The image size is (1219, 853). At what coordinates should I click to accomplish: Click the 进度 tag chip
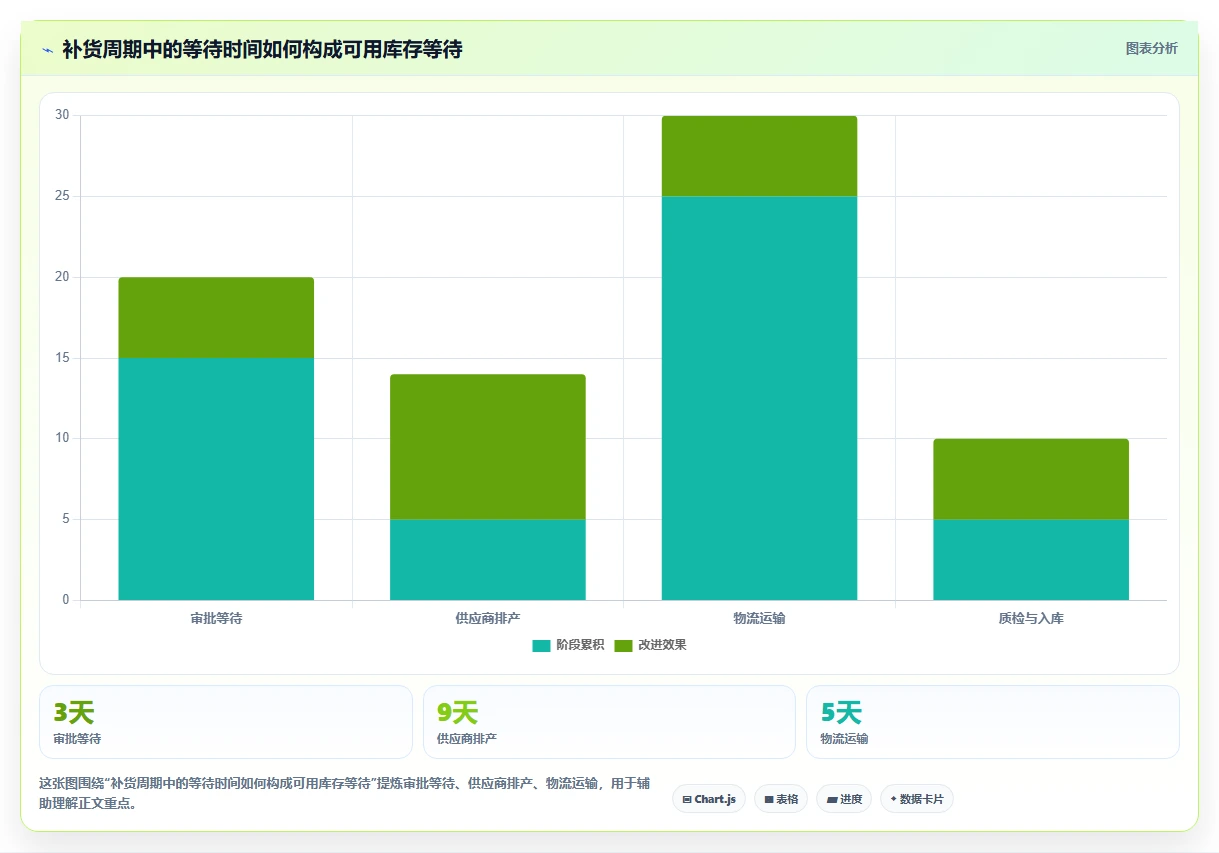[844, 799]
